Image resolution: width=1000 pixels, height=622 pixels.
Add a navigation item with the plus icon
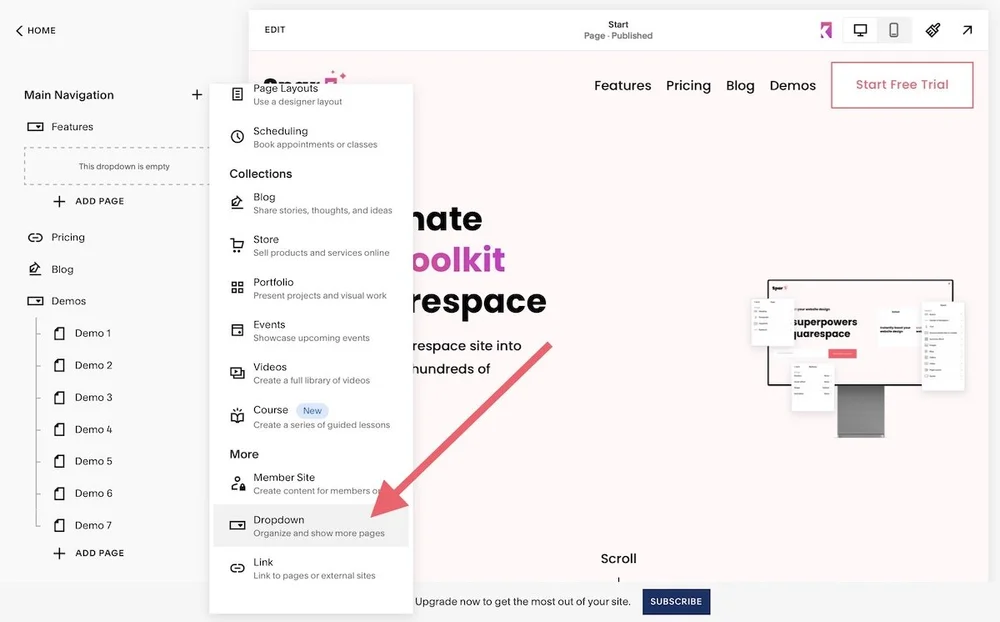[196, 94]
